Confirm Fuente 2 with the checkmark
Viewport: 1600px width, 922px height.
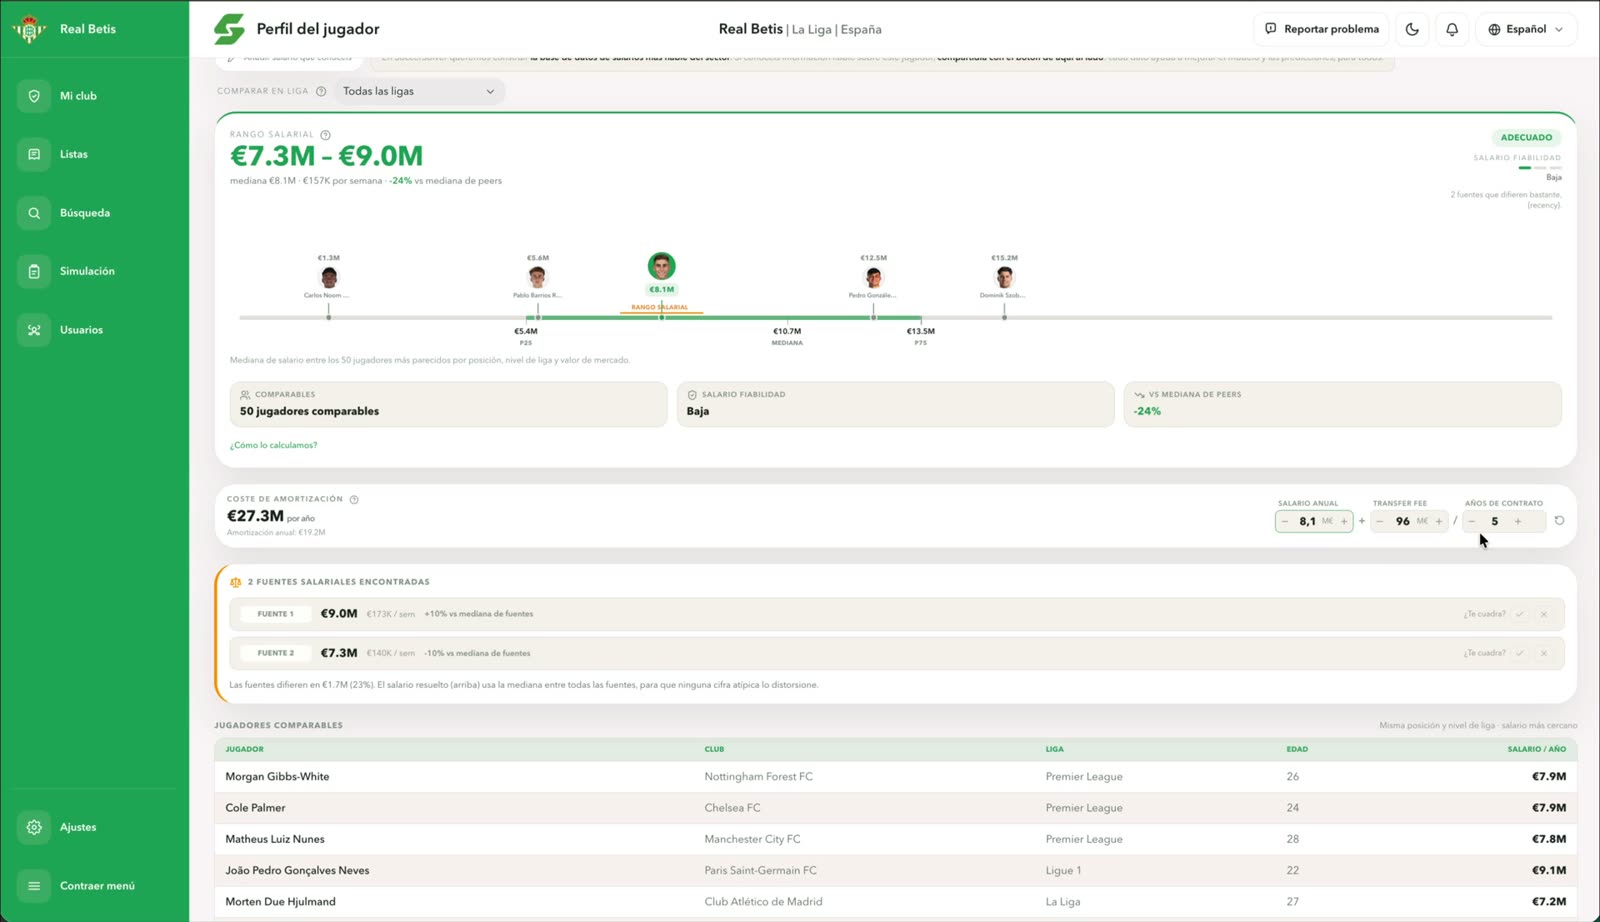pos(1520,653)
